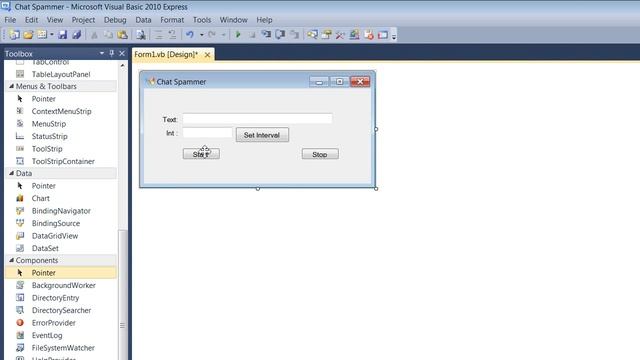The height and width of the screenshot is (360, 640).
Task: Select Pointer under the Data section
Action: pyautogui.click(x=61, y=186)
